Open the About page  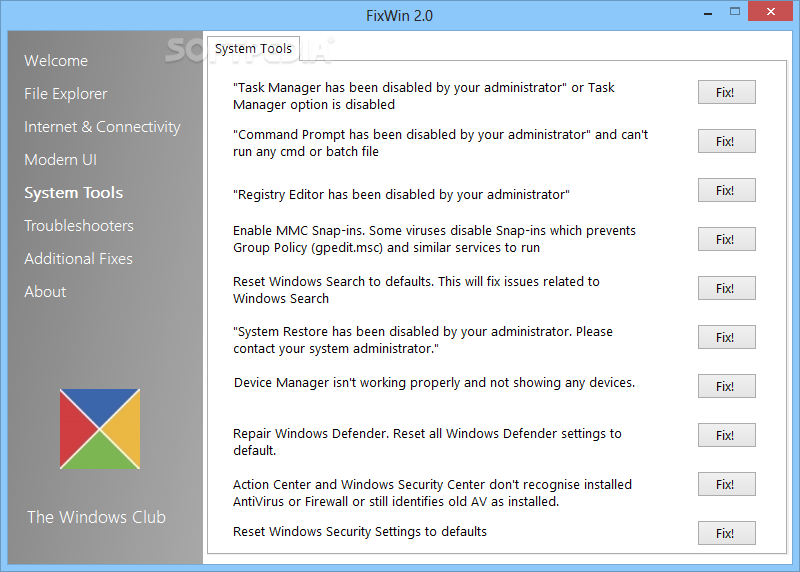tap(45, 292)
